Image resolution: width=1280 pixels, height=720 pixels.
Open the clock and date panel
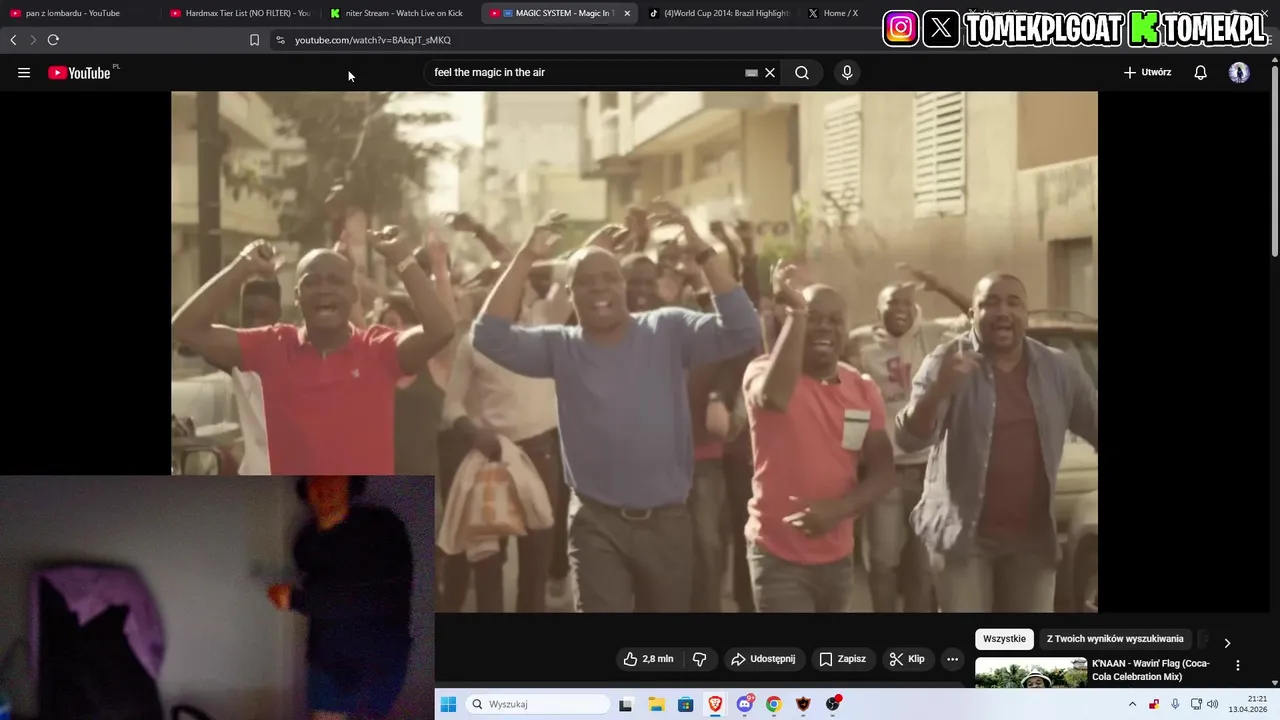[1247, 704]
